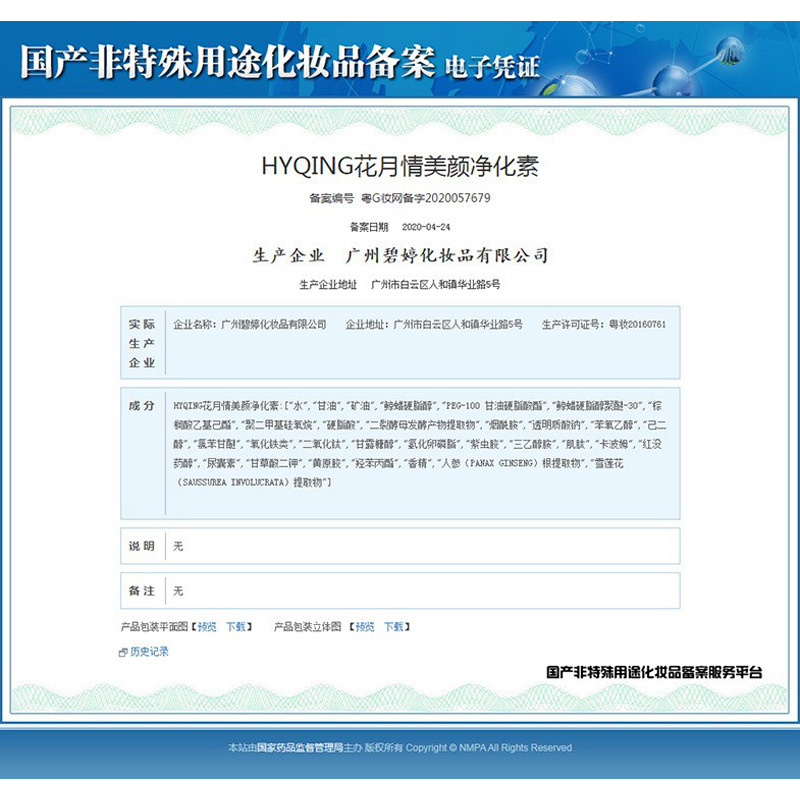
Task: Click the 电子凭证 text in banner
Action: [x=492, y=67]
